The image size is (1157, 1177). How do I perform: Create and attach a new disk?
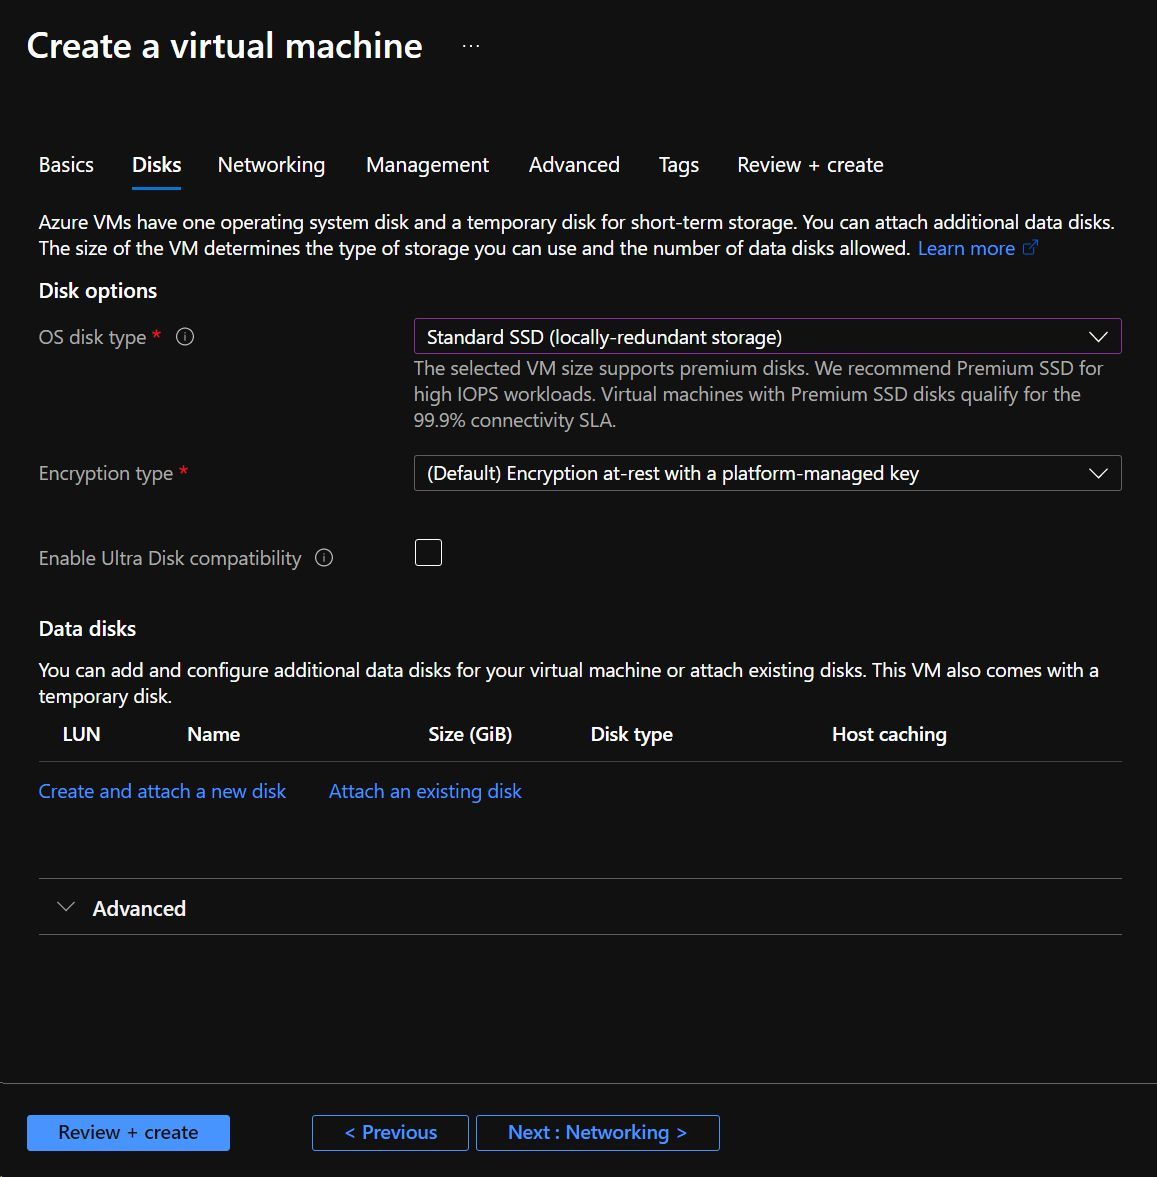[x=162, y=791]
